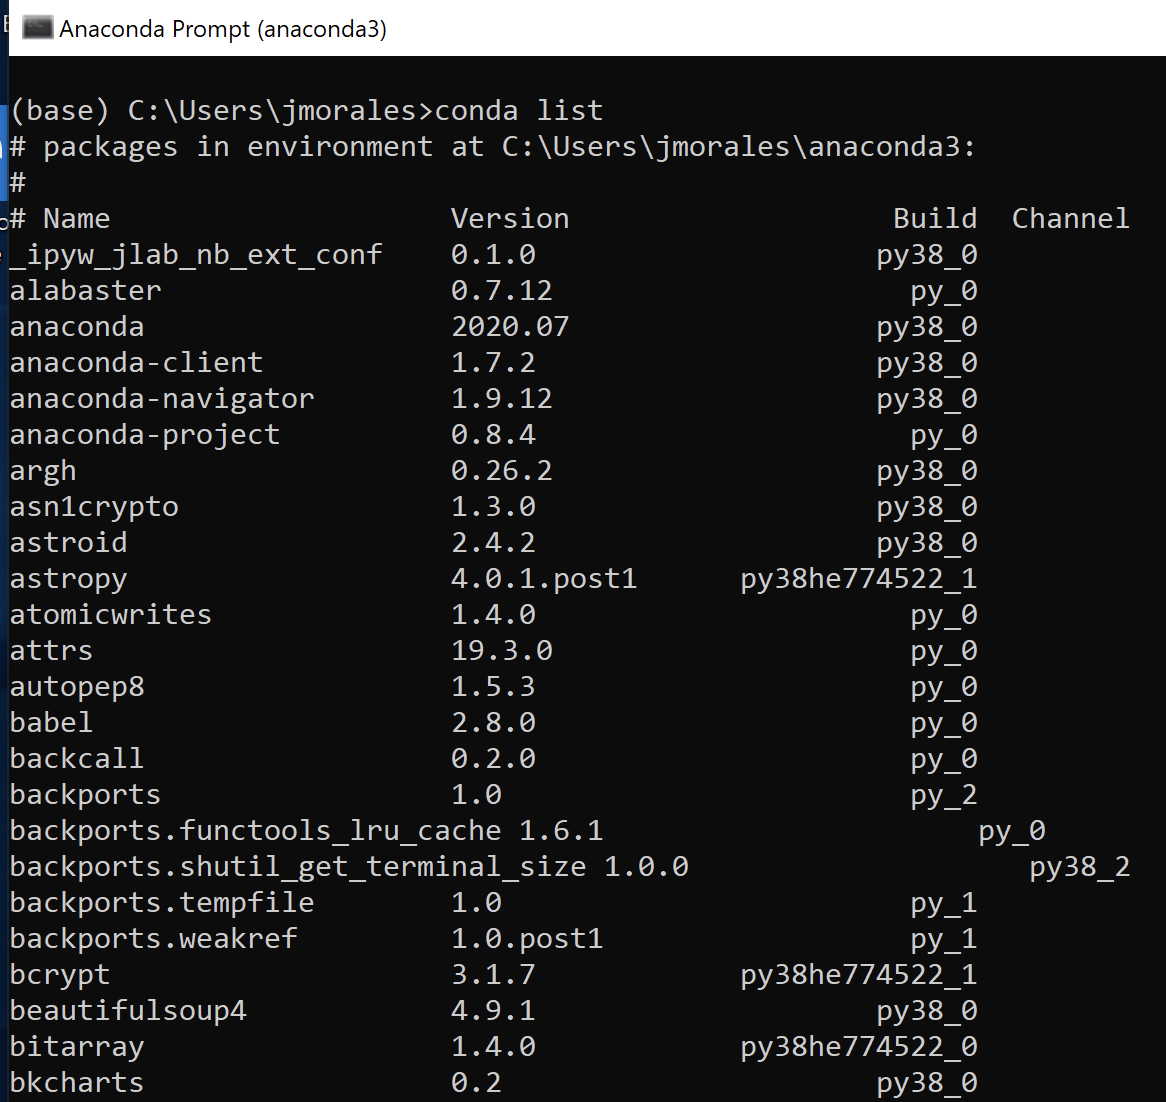The width and height of the screenshot is (1166, 1102).
Task: Select the (base) environment prefix
Action: 55,110
